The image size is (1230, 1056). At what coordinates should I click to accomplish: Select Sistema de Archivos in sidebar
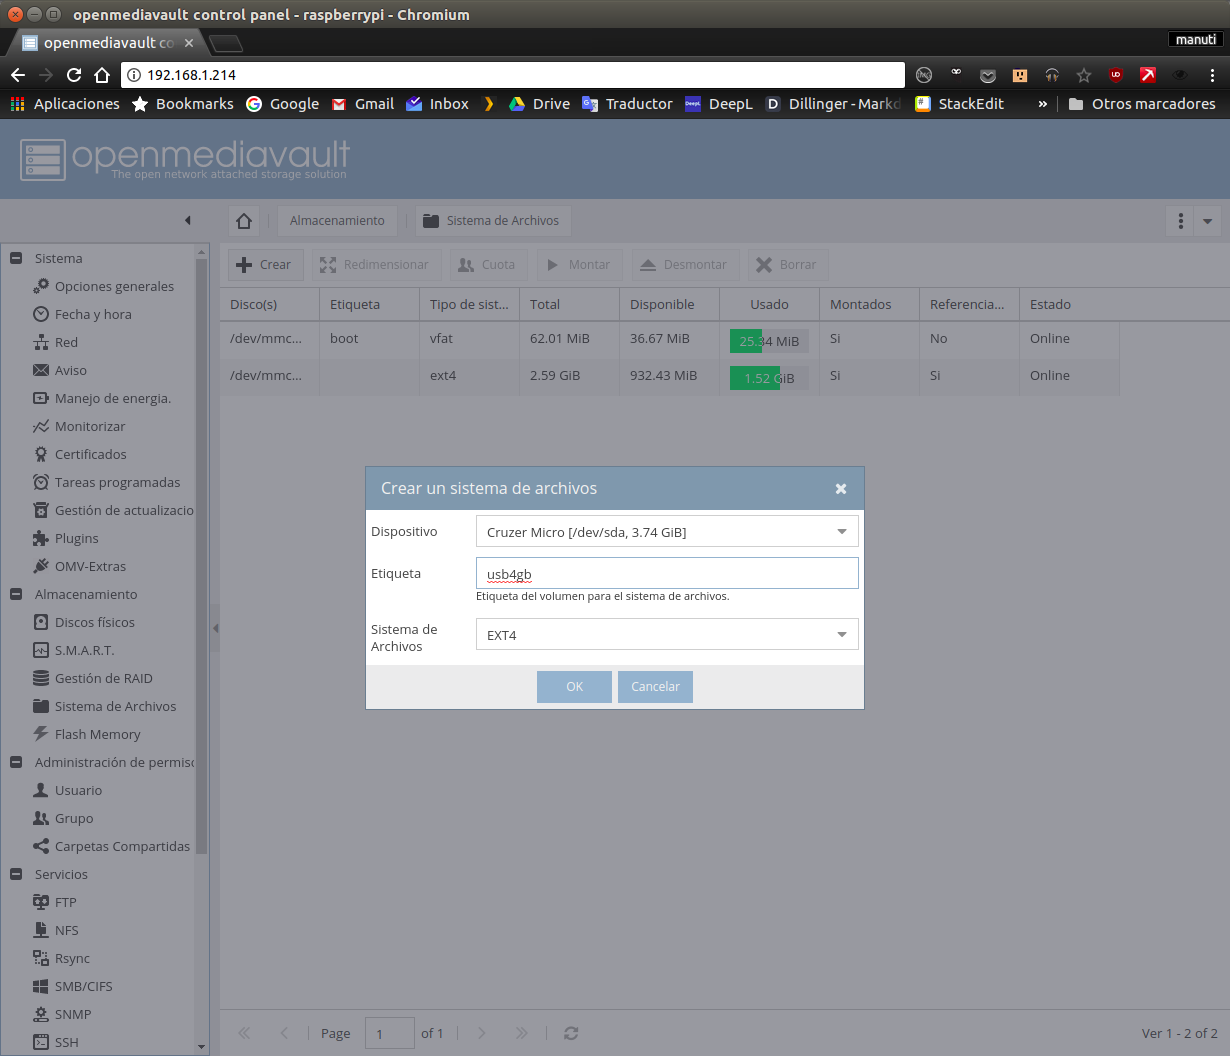pyautogui.click(x=115, y=706)
